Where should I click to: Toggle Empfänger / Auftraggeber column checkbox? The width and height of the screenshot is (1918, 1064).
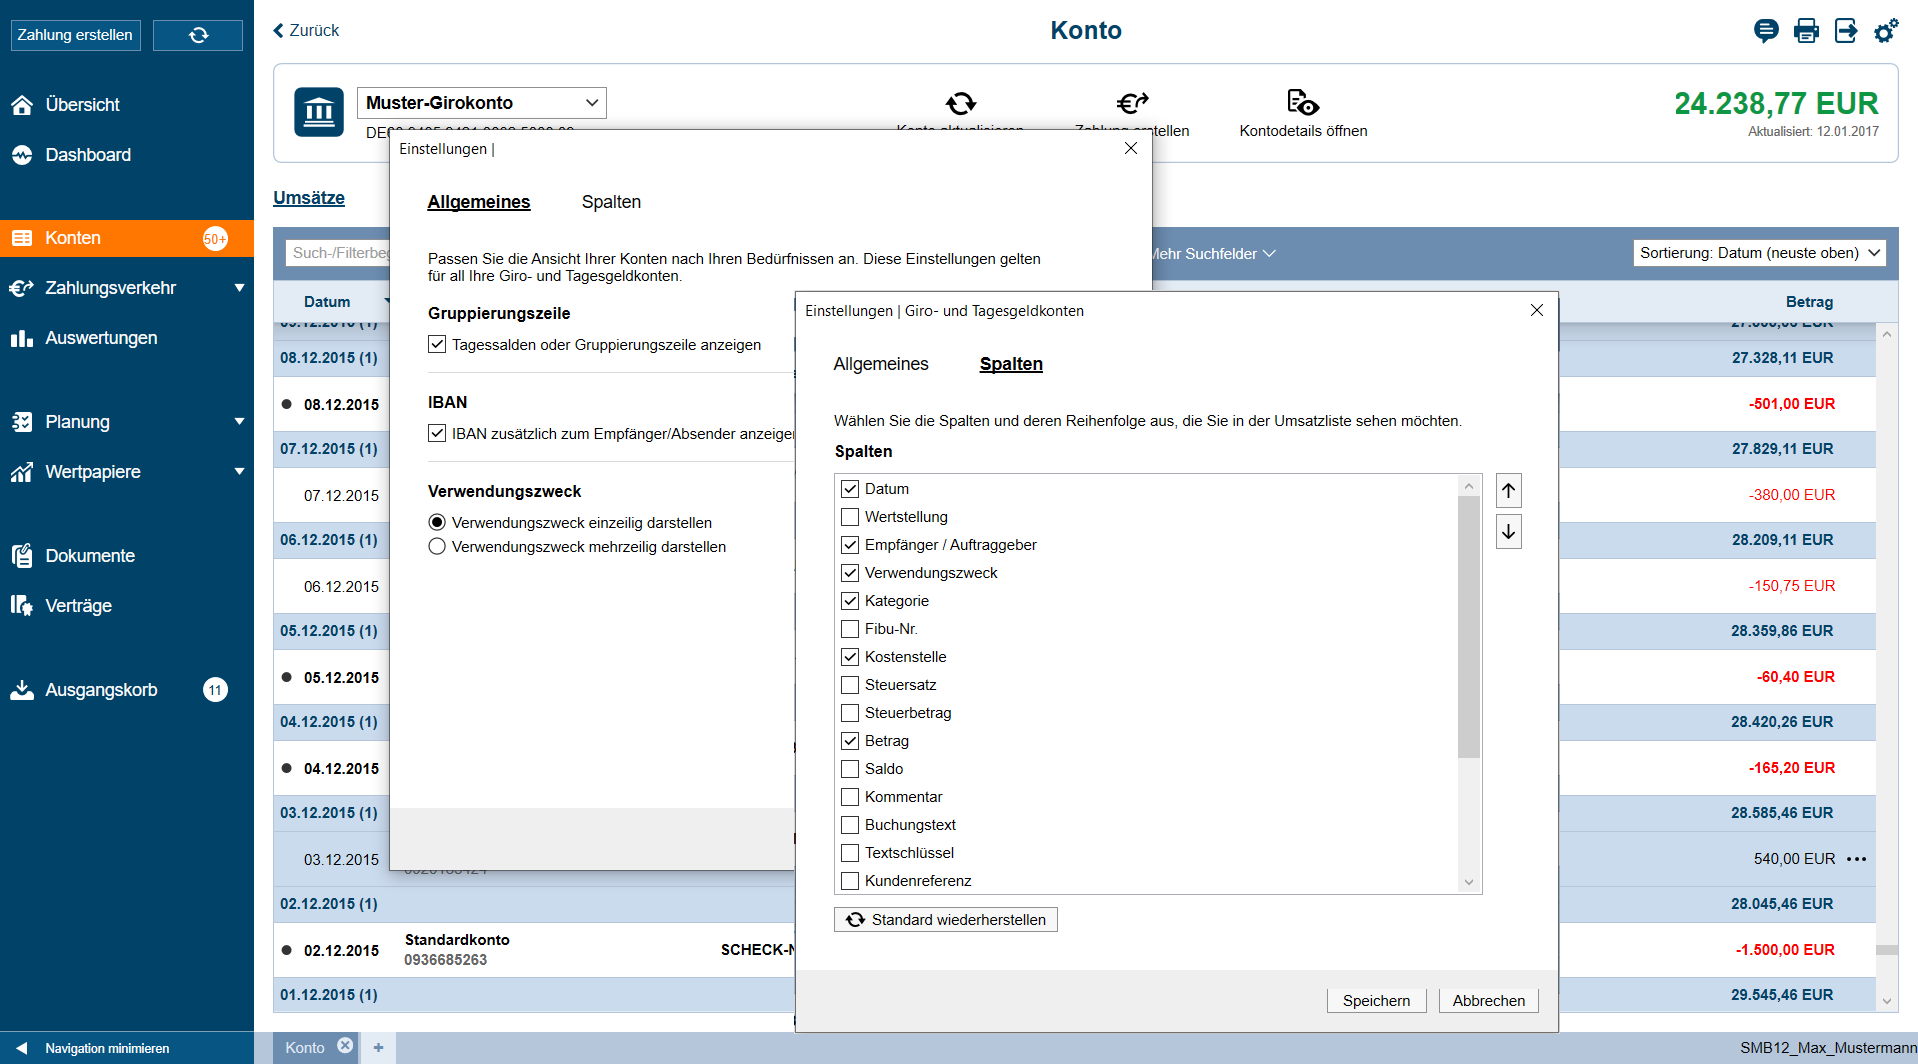coord(850,545)
